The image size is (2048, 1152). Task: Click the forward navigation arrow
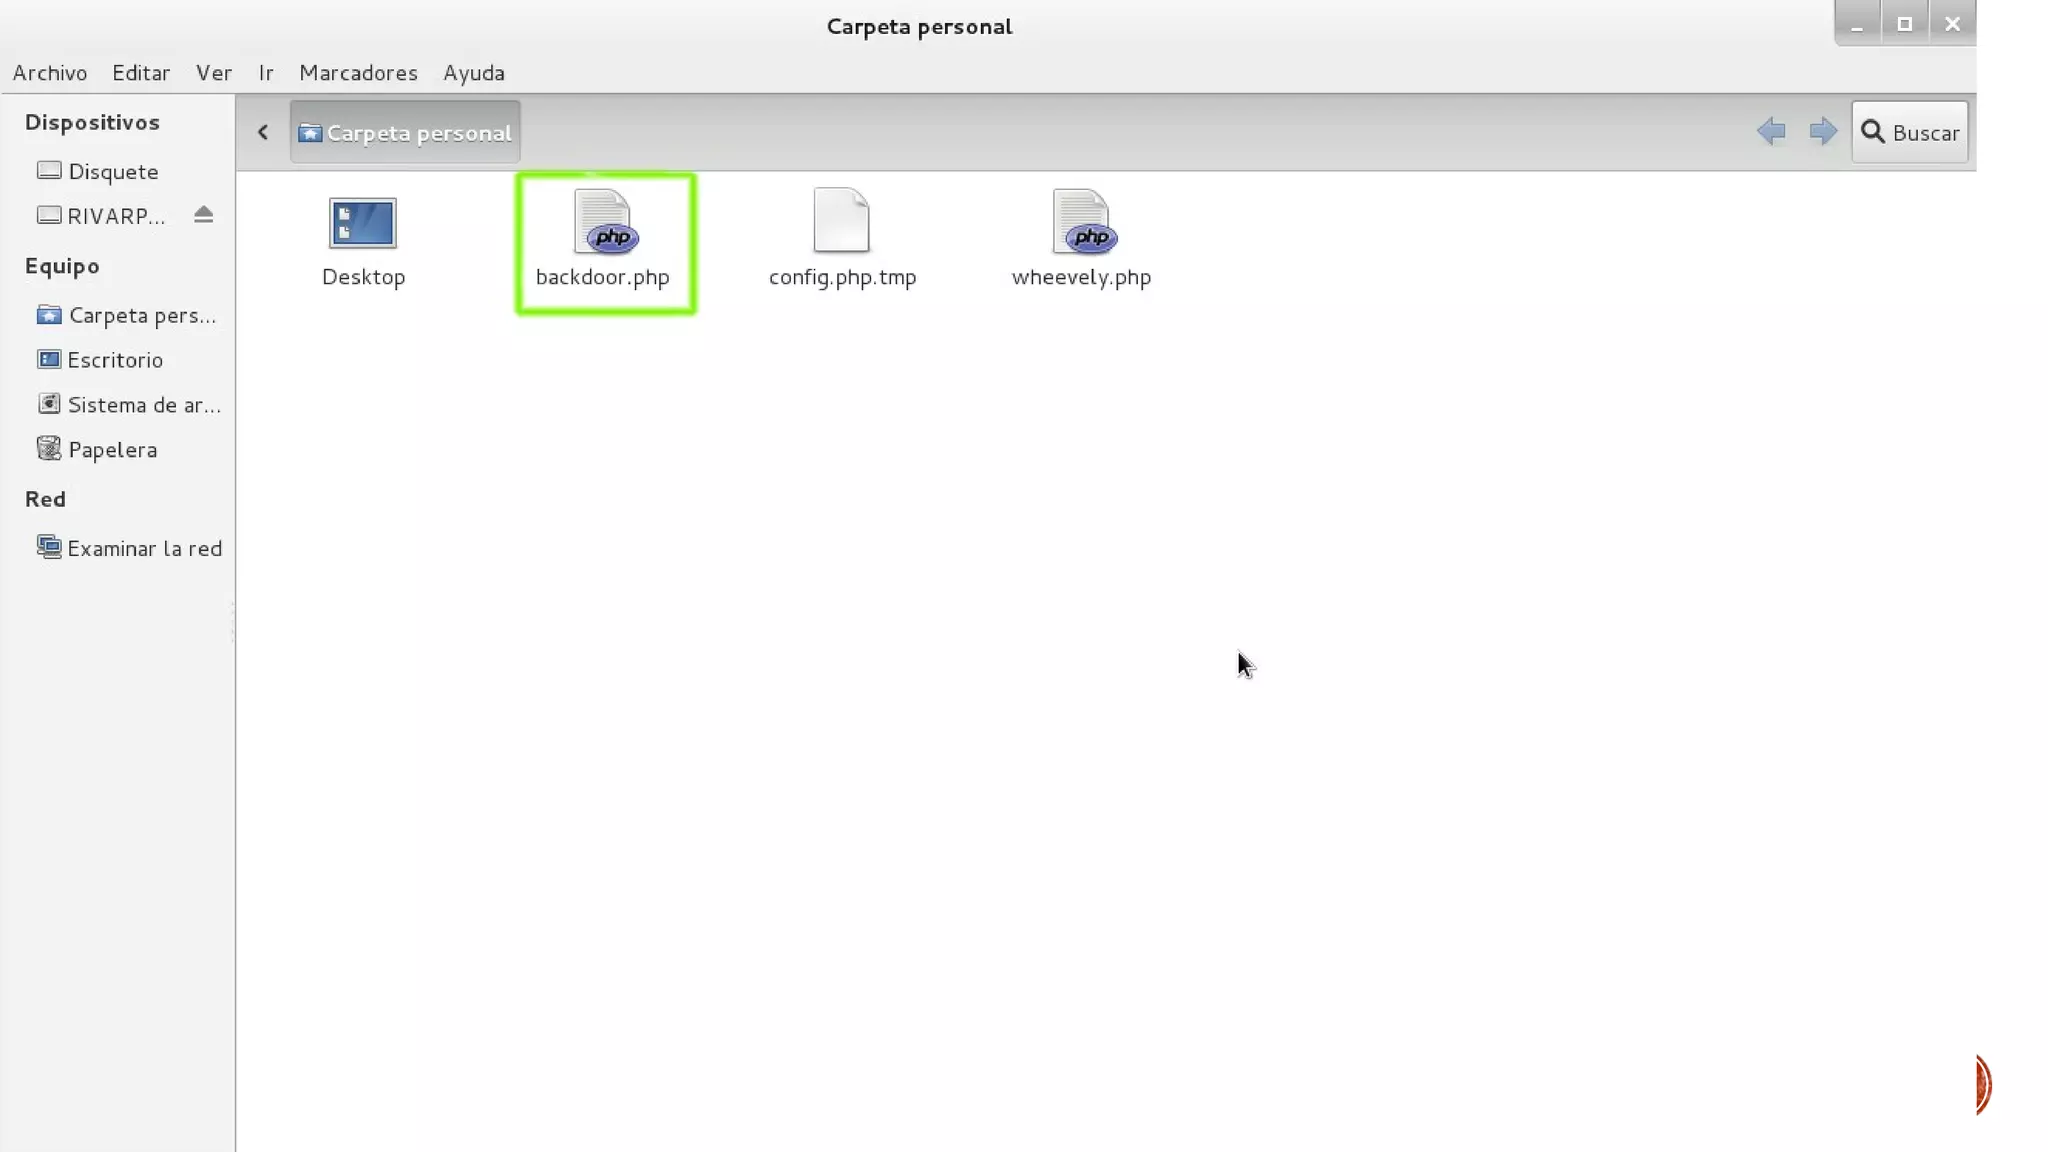coord(1823,132)
